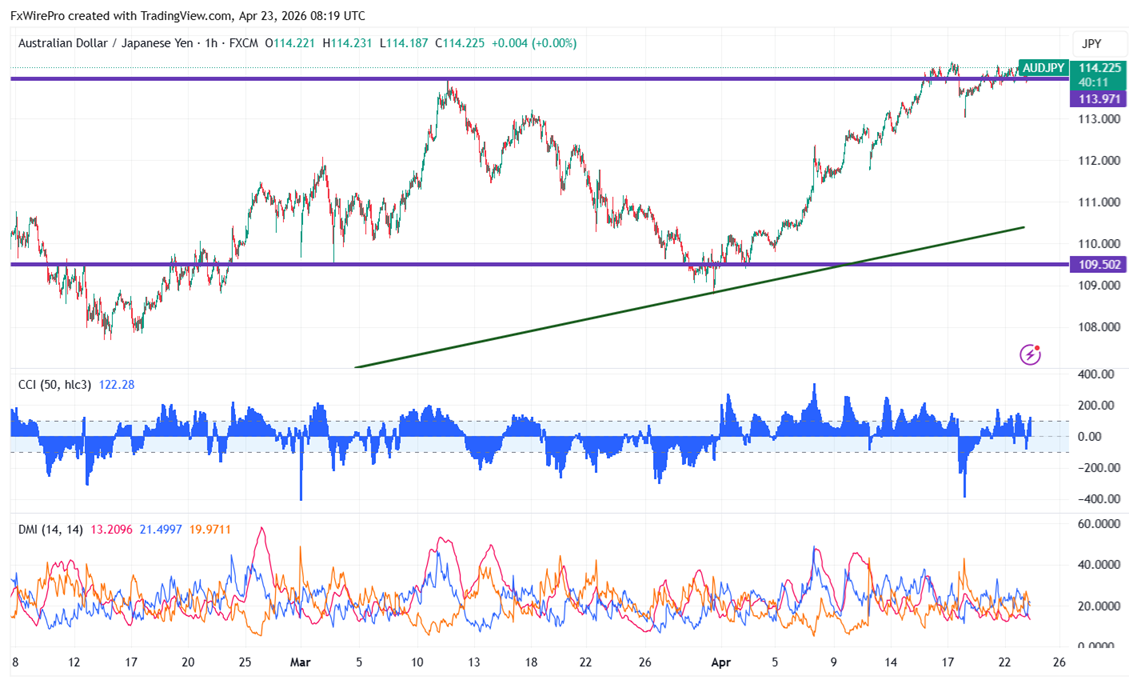Click the DMI red value 13.2096
This screenshot has width=1129, height=678.
[x=112, y=529]
